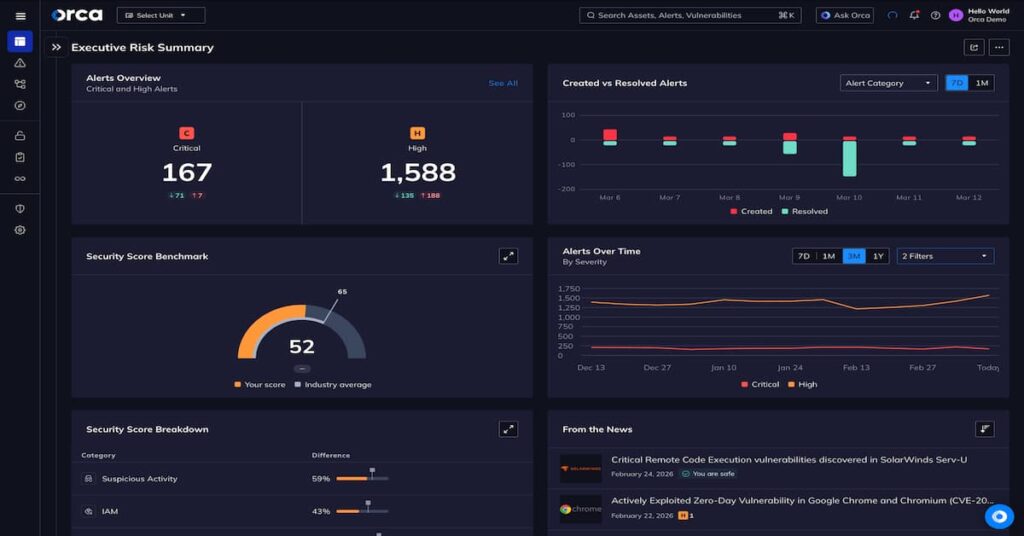The image size is (1024, 536).
Task: Open the SolarWinds Serv-U news article
Action: [789, 460]
